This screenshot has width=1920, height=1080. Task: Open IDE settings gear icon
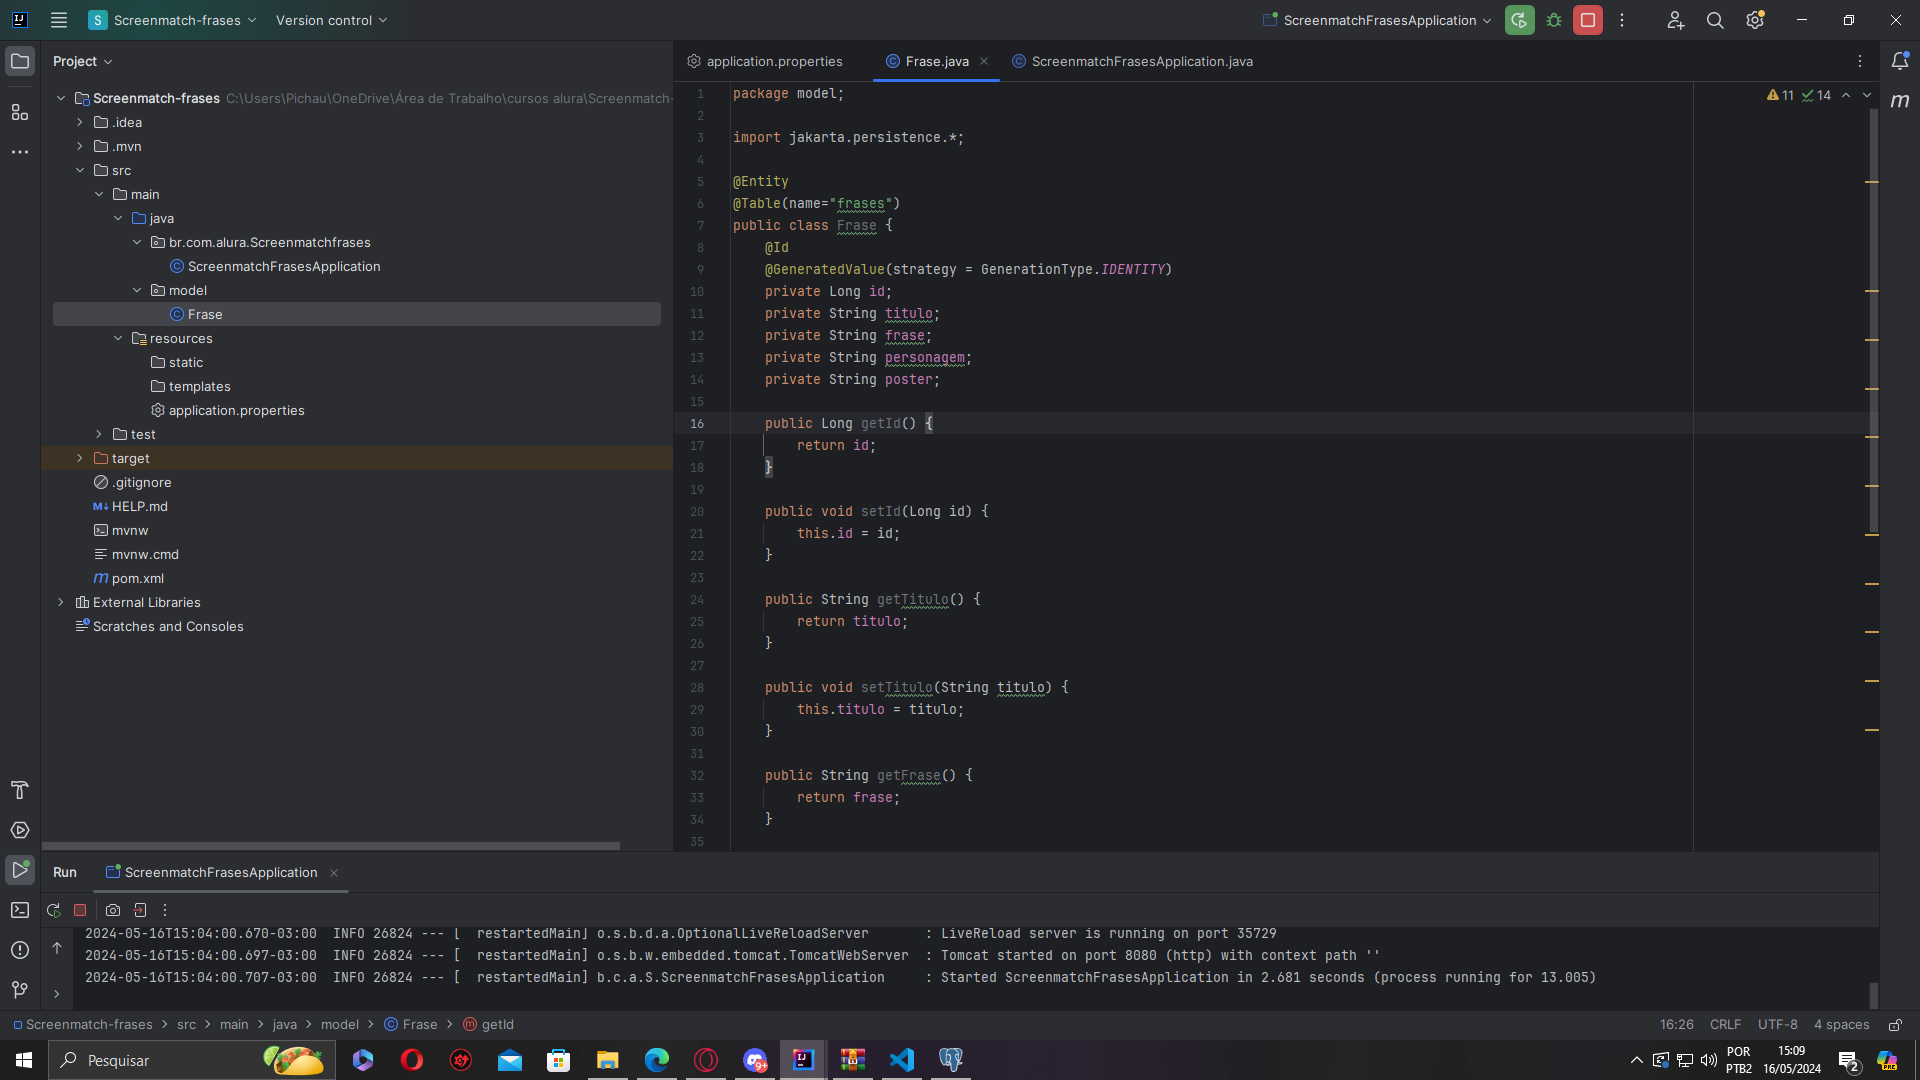(x=1755, y=20)
